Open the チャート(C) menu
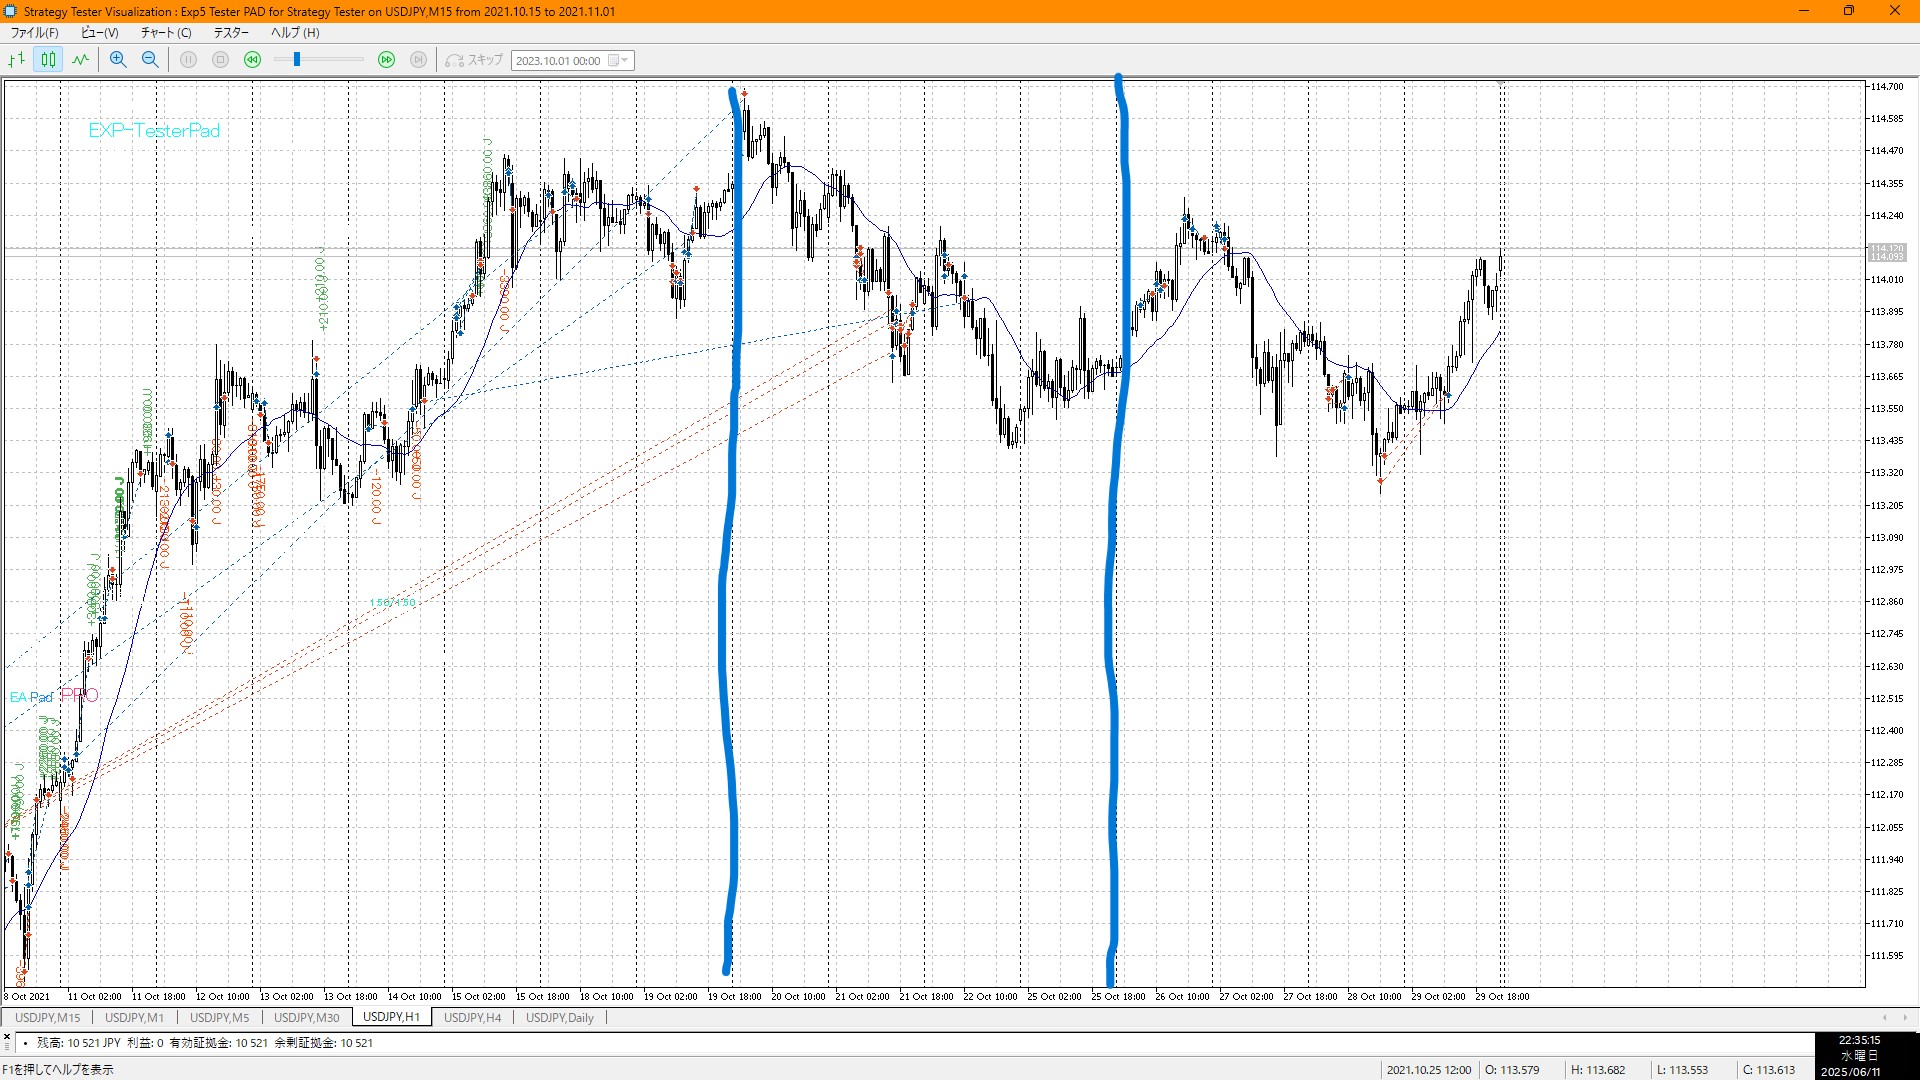 (x=166, y=32)
